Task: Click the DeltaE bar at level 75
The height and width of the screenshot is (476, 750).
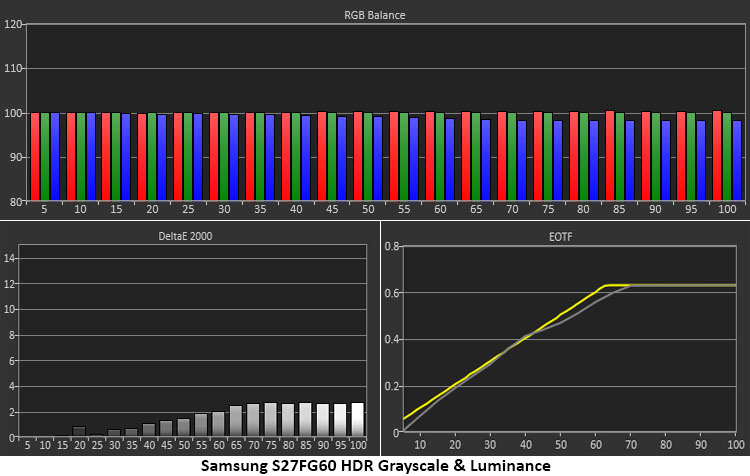Action: tap(271, 420)
